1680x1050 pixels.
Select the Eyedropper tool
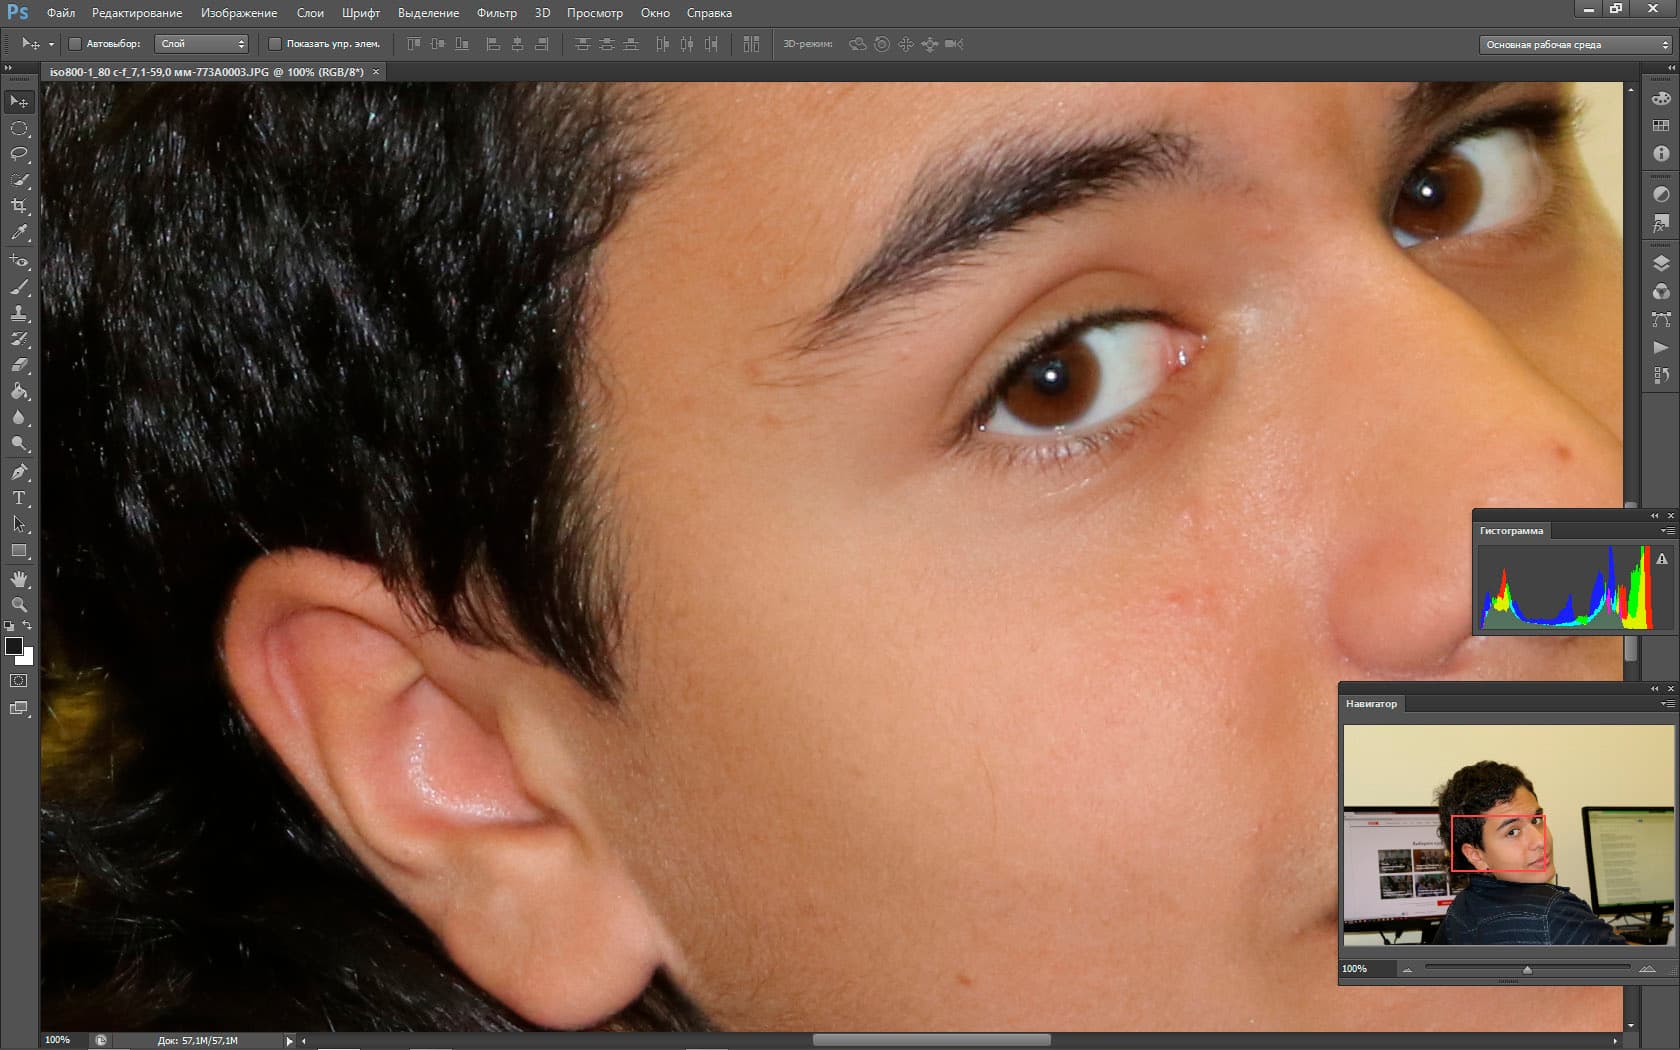[x=19, y=232]
